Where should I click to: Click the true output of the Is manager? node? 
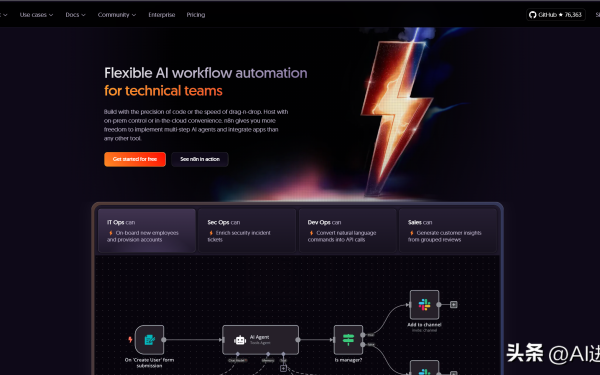pos(363,335)
